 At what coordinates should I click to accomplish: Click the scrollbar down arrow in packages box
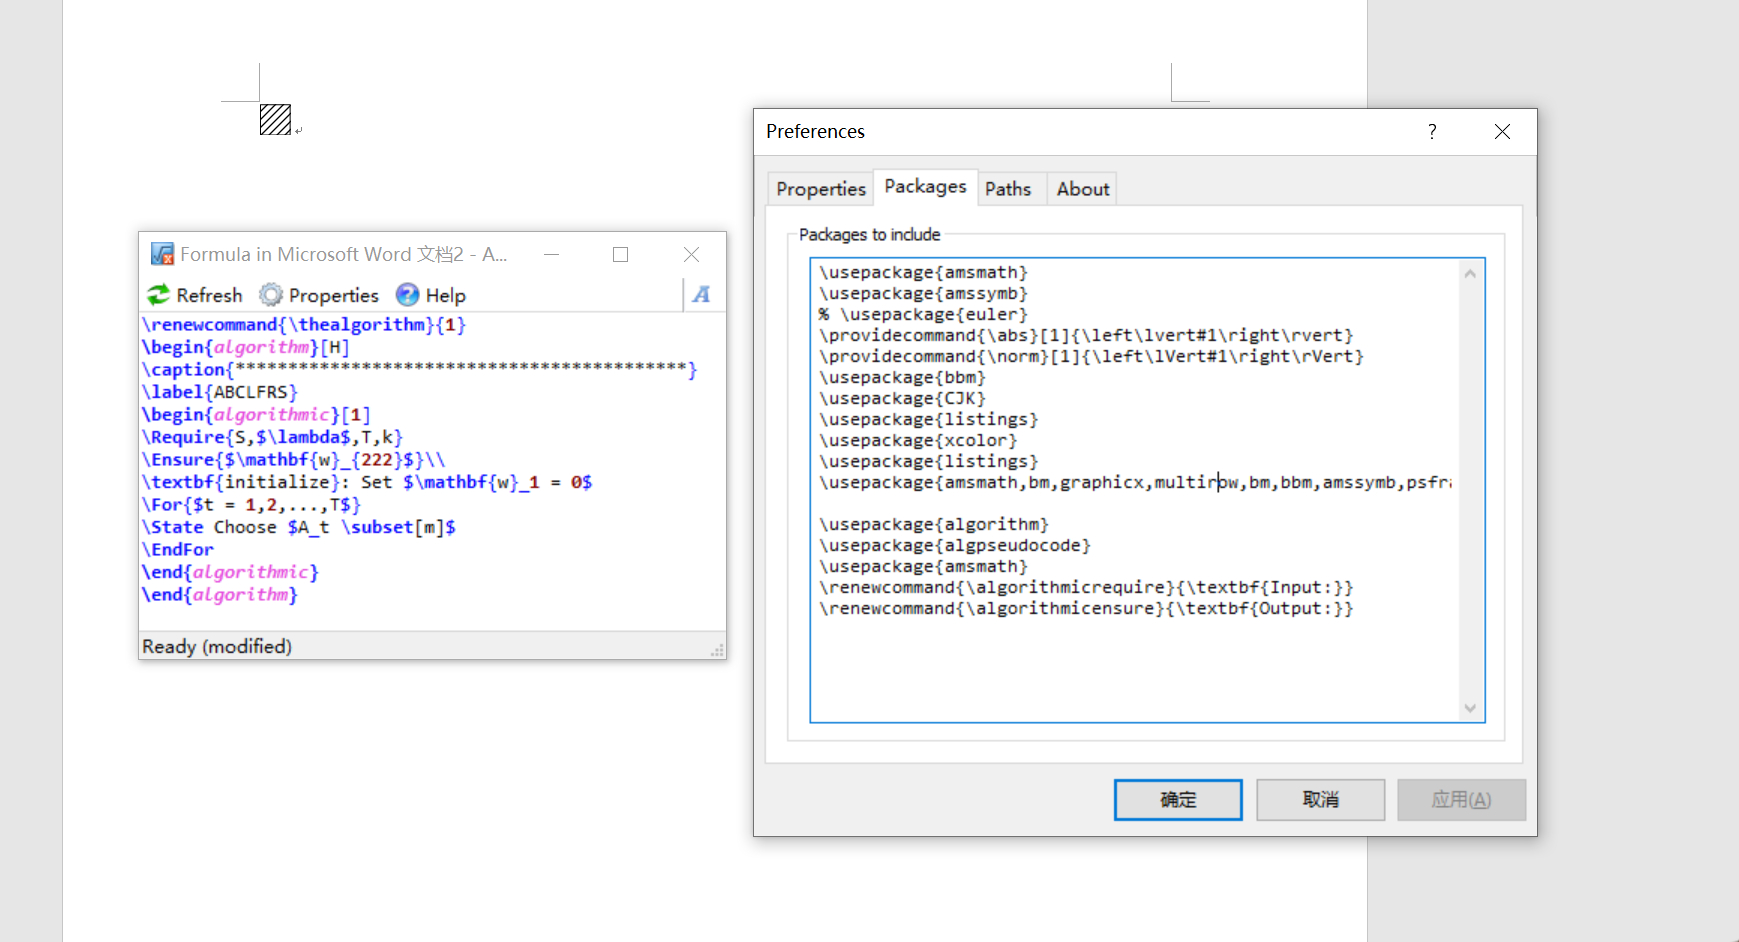tap(1469, 708)
